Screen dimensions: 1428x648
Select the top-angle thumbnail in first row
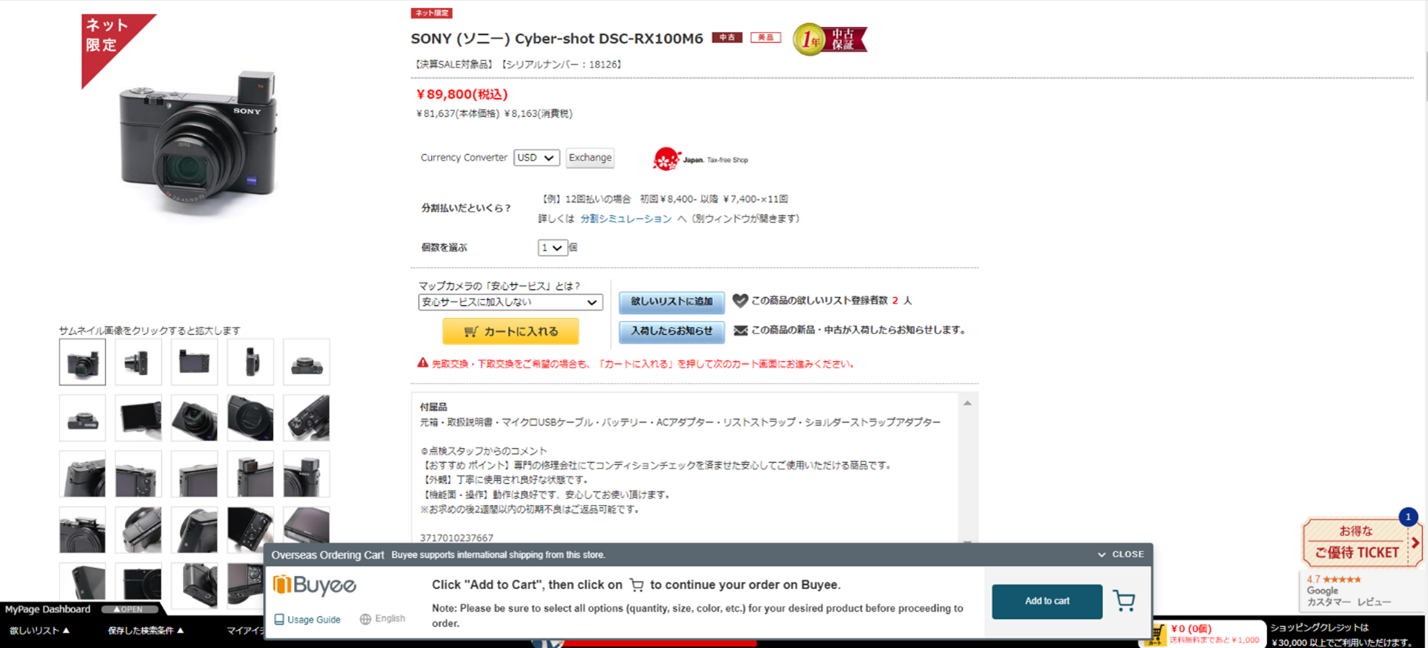click(306, 362)
